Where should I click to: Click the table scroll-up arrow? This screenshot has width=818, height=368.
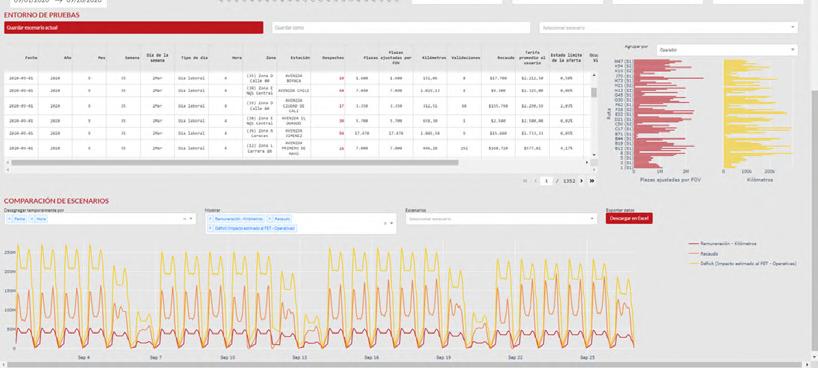[x=593, y=75]
